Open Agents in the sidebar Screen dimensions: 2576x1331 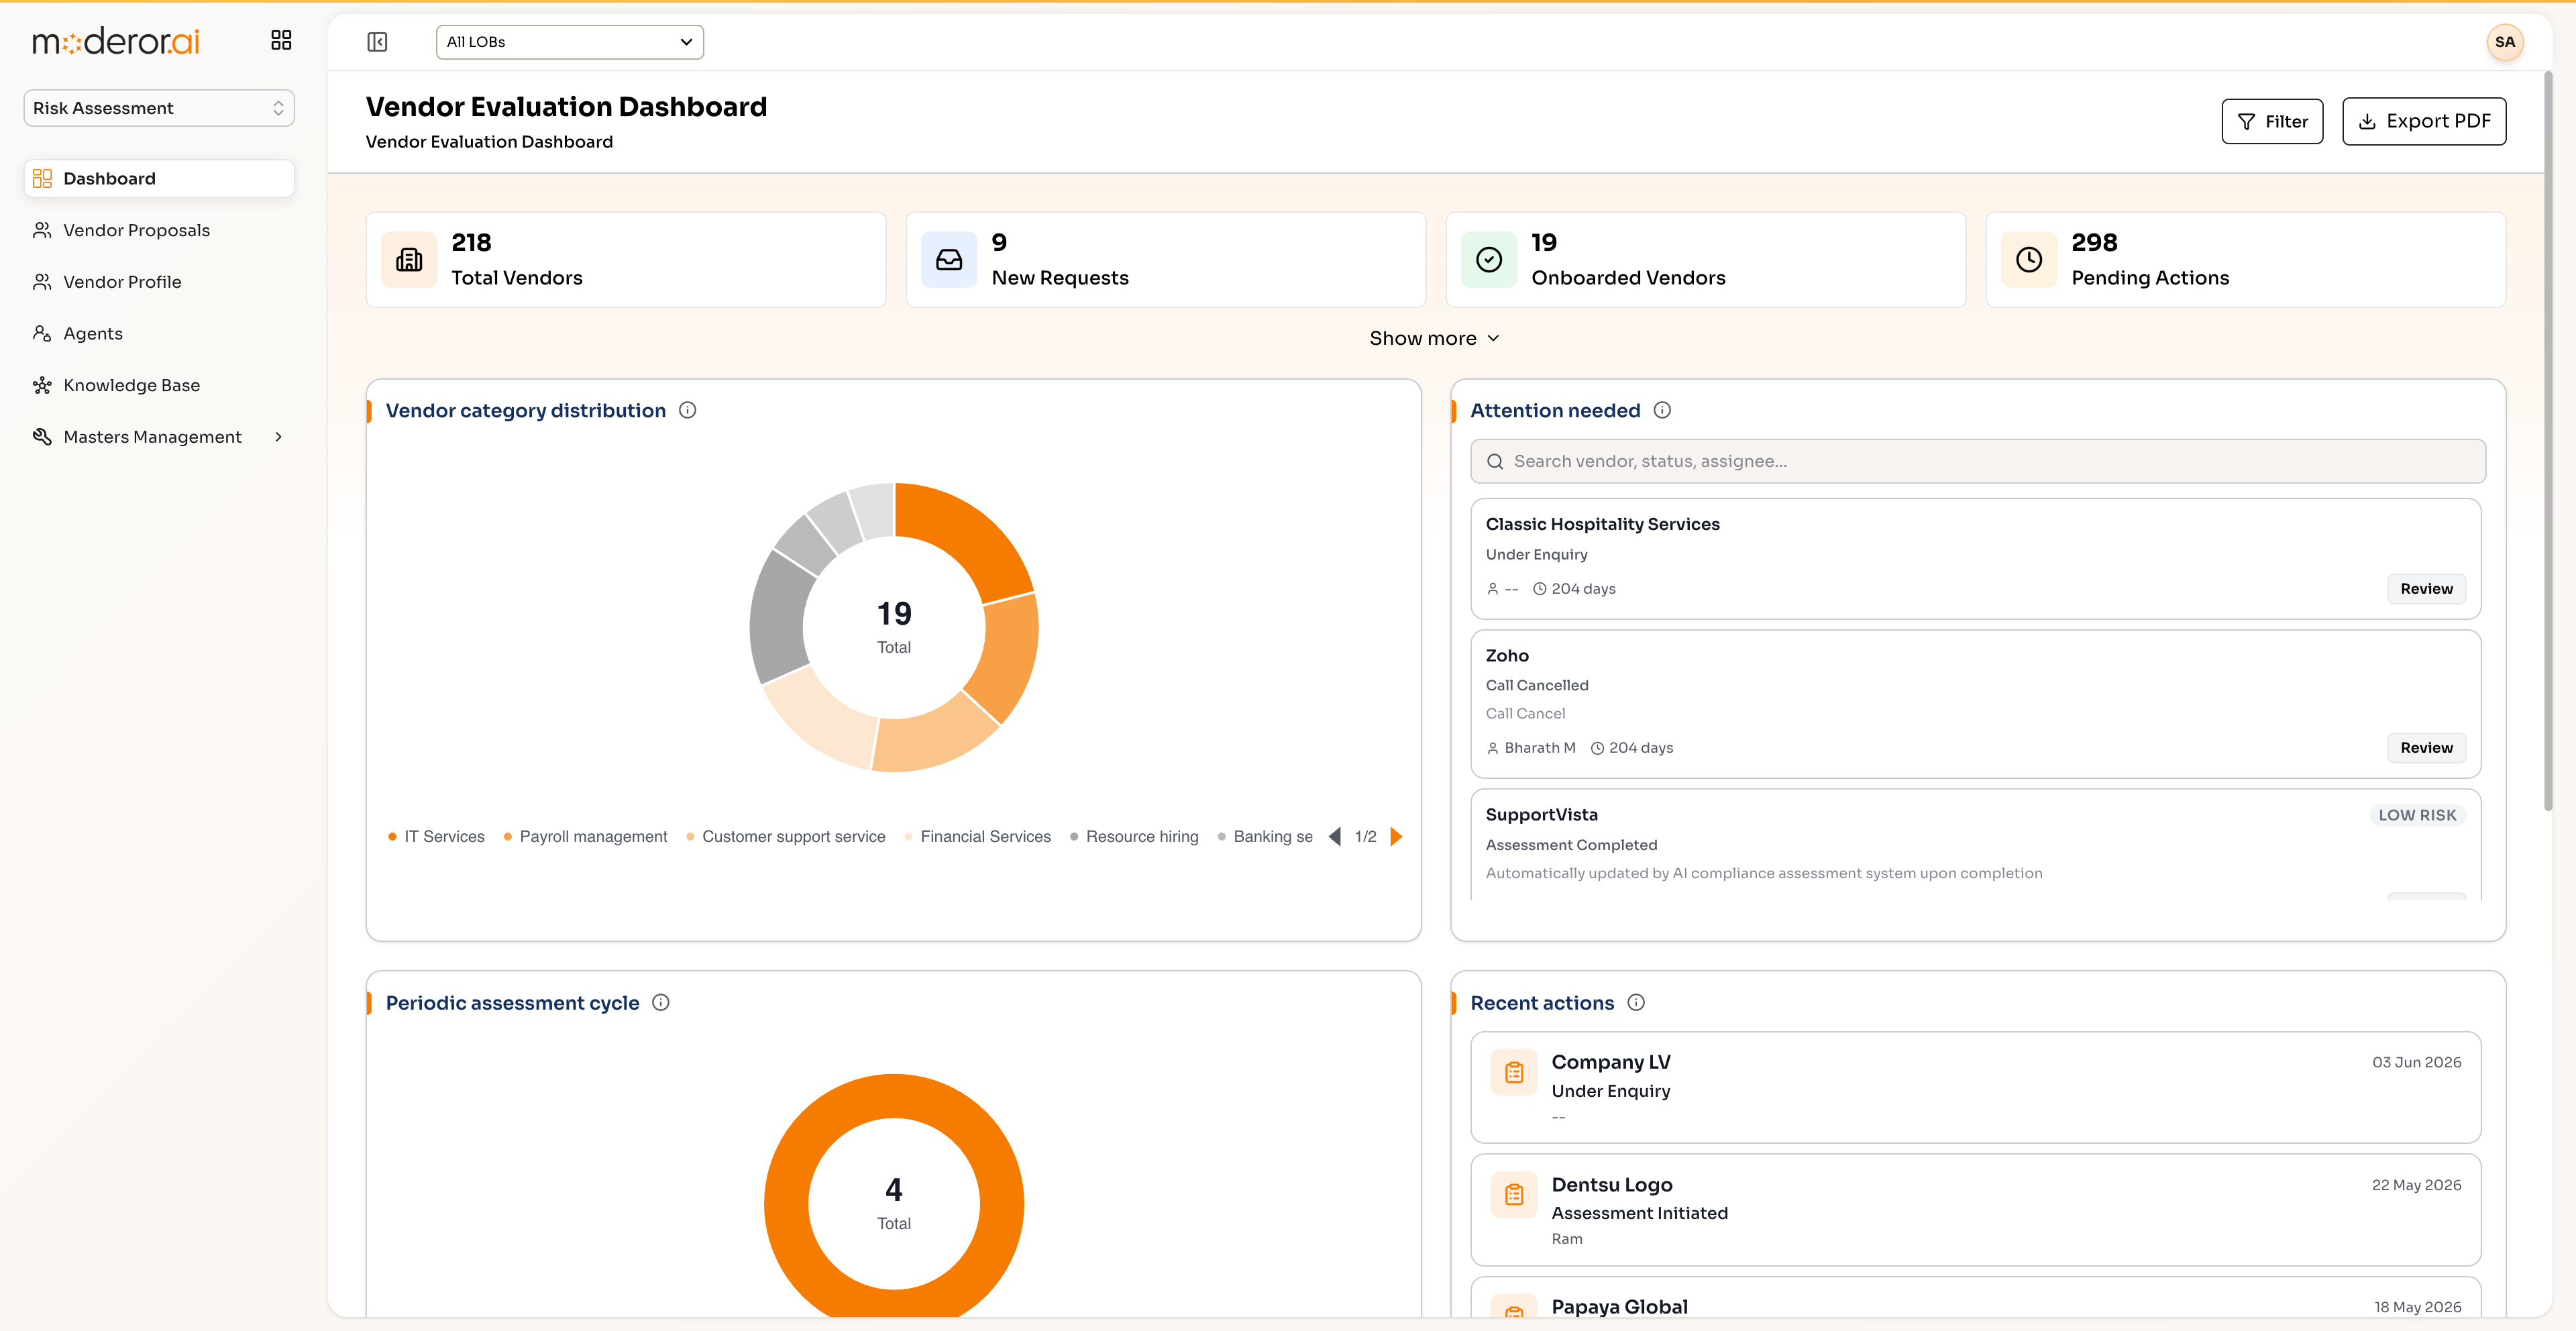coord(159,333)
